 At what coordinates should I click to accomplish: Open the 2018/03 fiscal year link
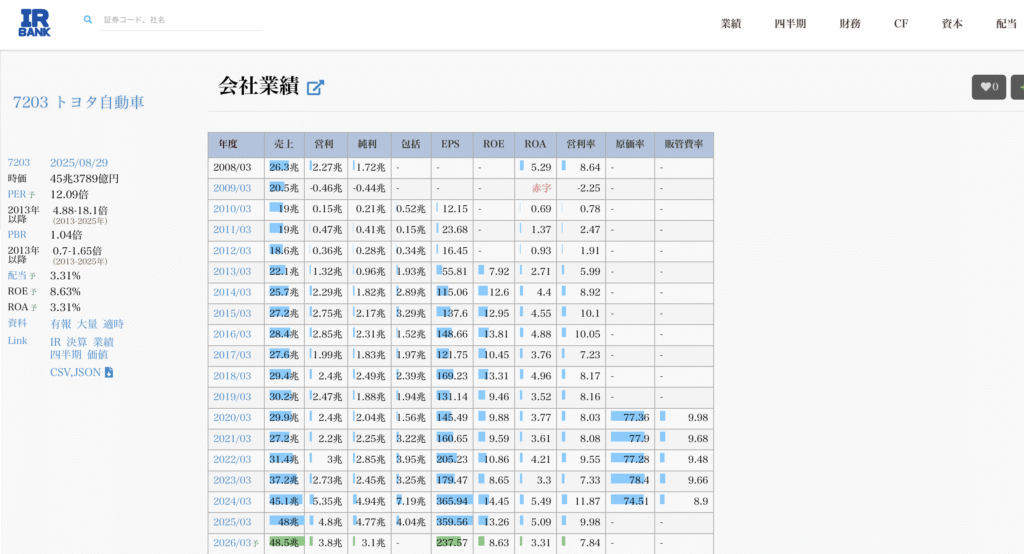click(232, 376)
